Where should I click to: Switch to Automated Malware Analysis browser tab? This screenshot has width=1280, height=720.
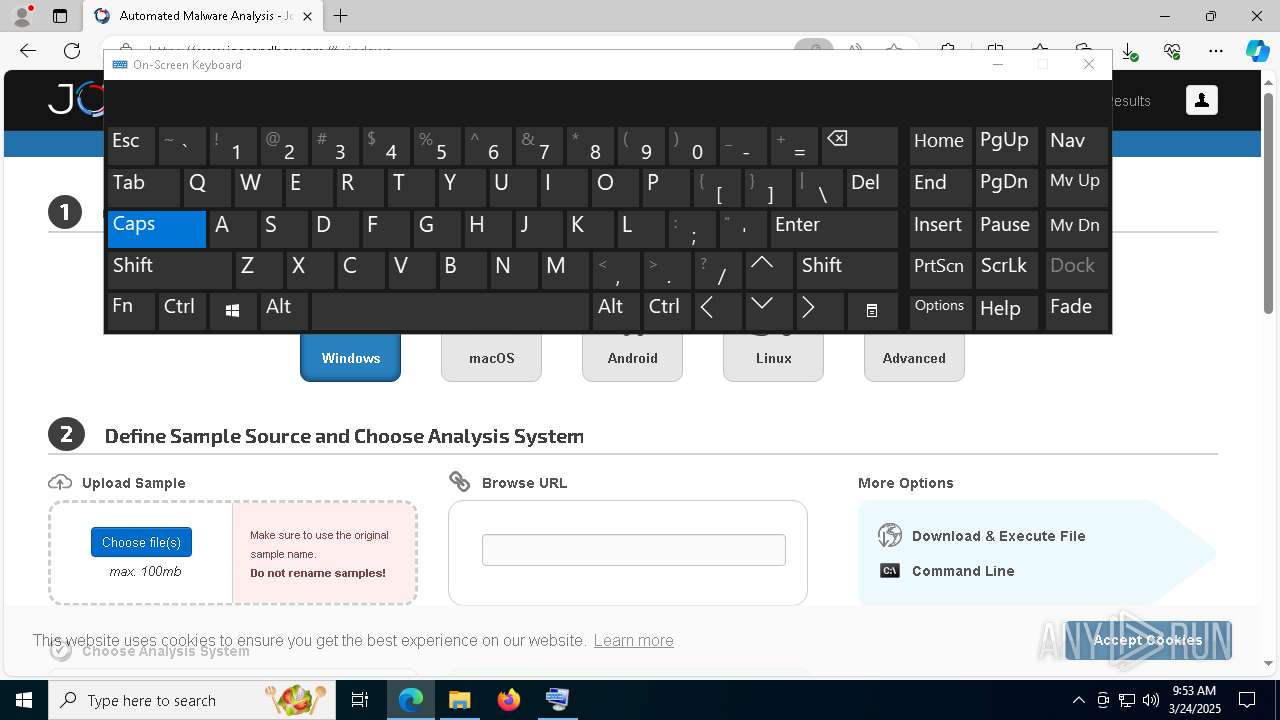click(x=202, y=16)
